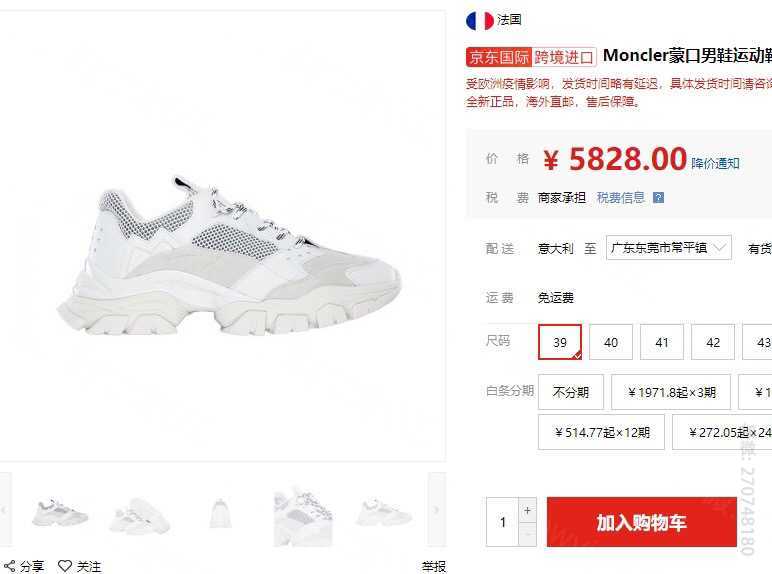Select the shoe bag thumbnail image

pos(220,512)
